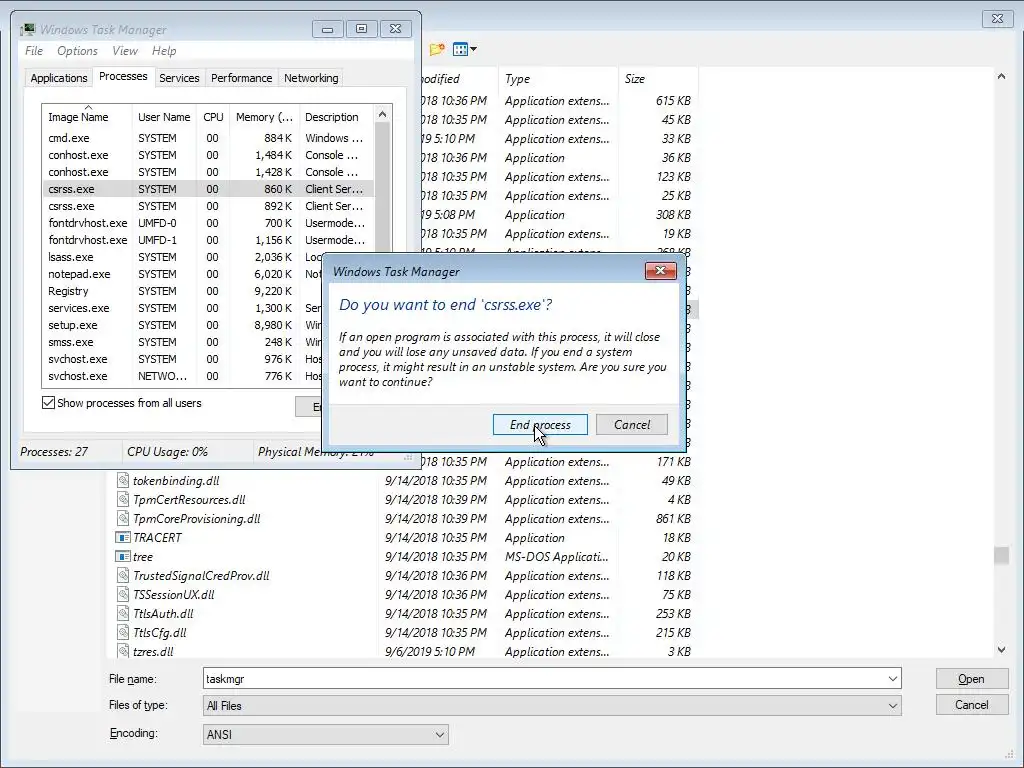Switch to the Services tab

click(179, 78)
